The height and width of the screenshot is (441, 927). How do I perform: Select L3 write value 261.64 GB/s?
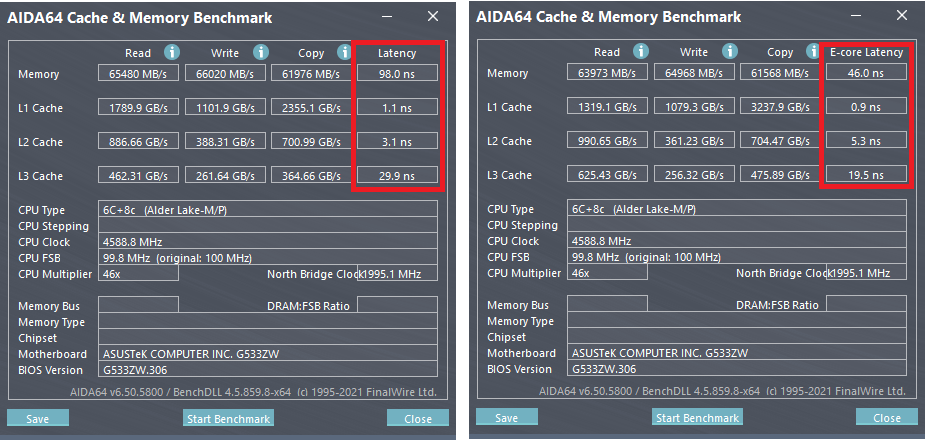[x=225, y=175]
